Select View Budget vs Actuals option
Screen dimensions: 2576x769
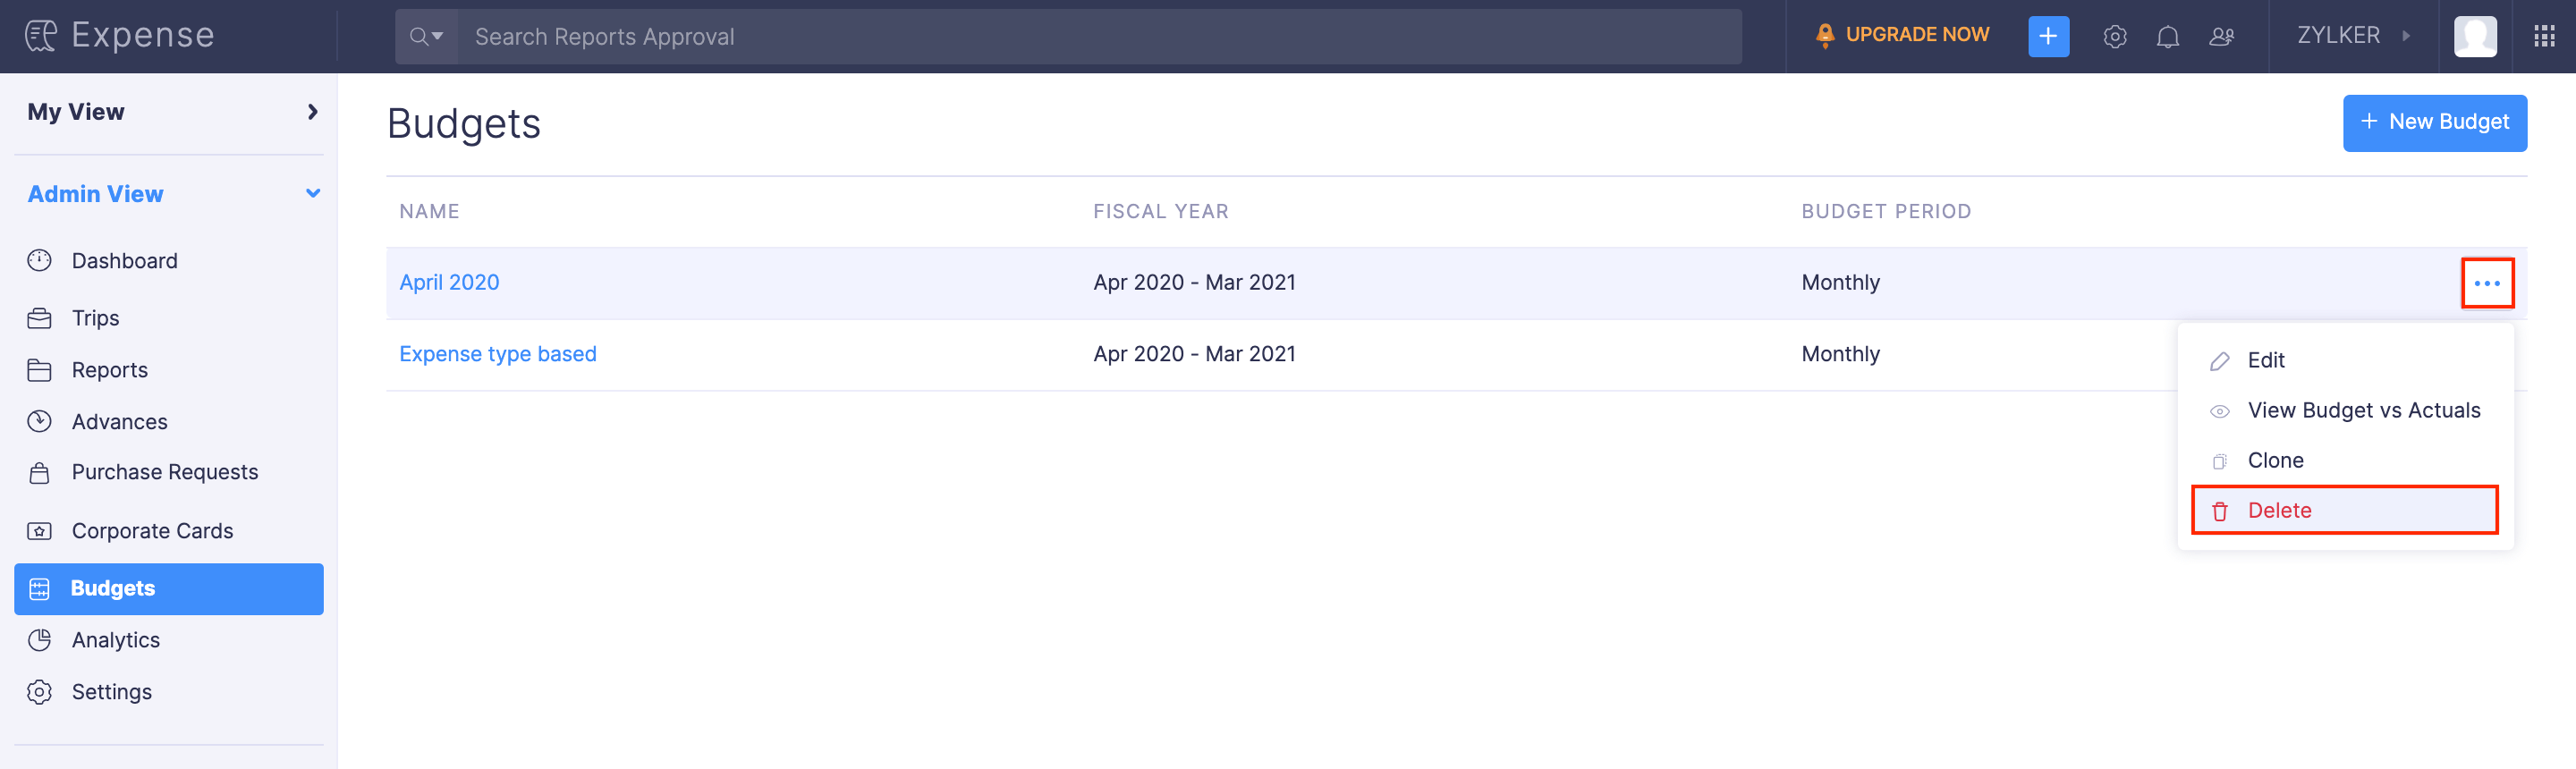(2363, 410)
